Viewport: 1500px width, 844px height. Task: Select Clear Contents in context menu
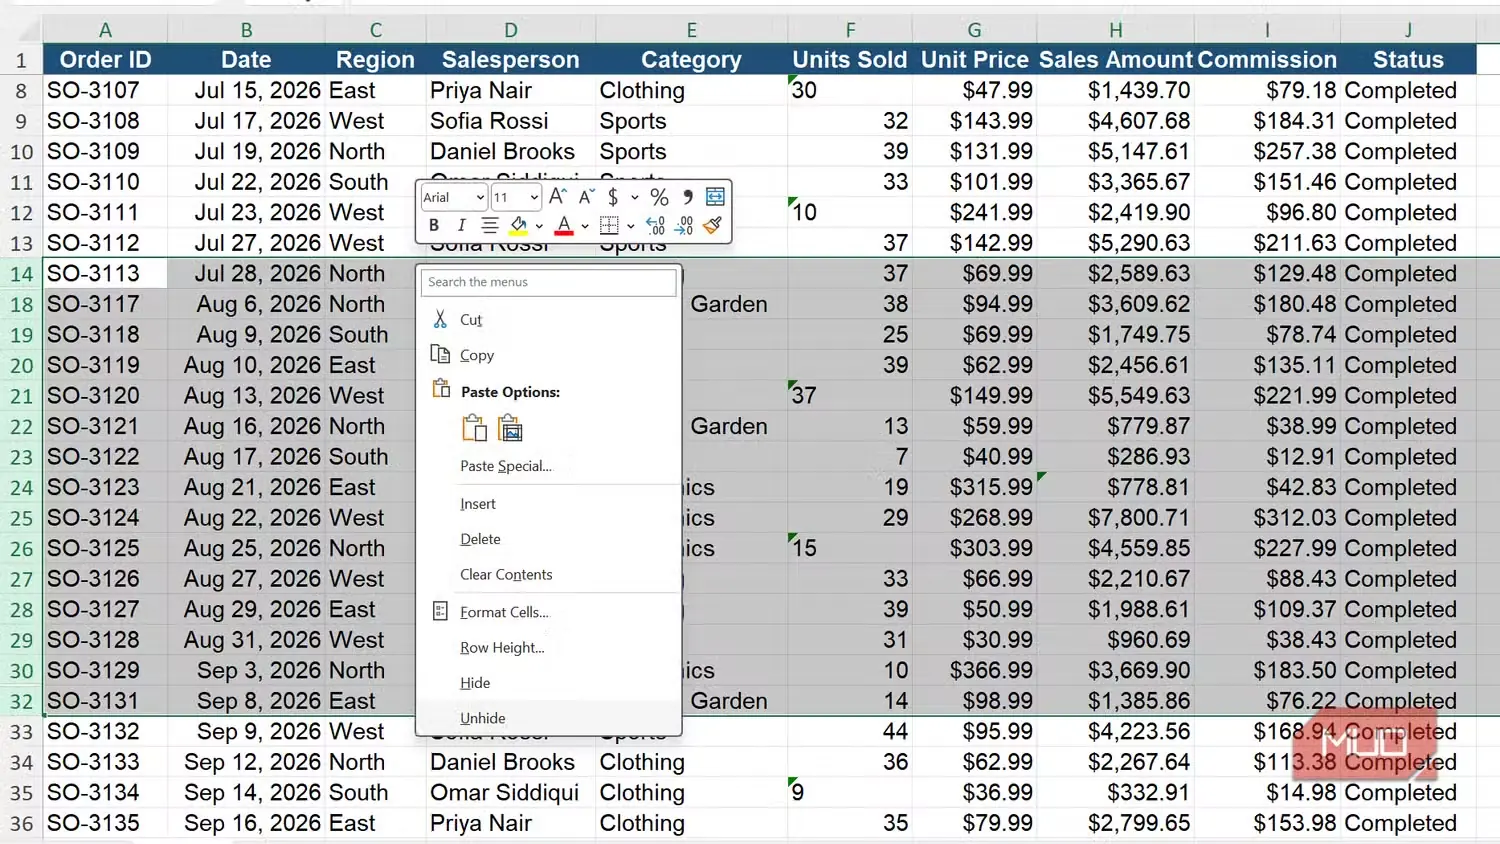click(548, 574)
